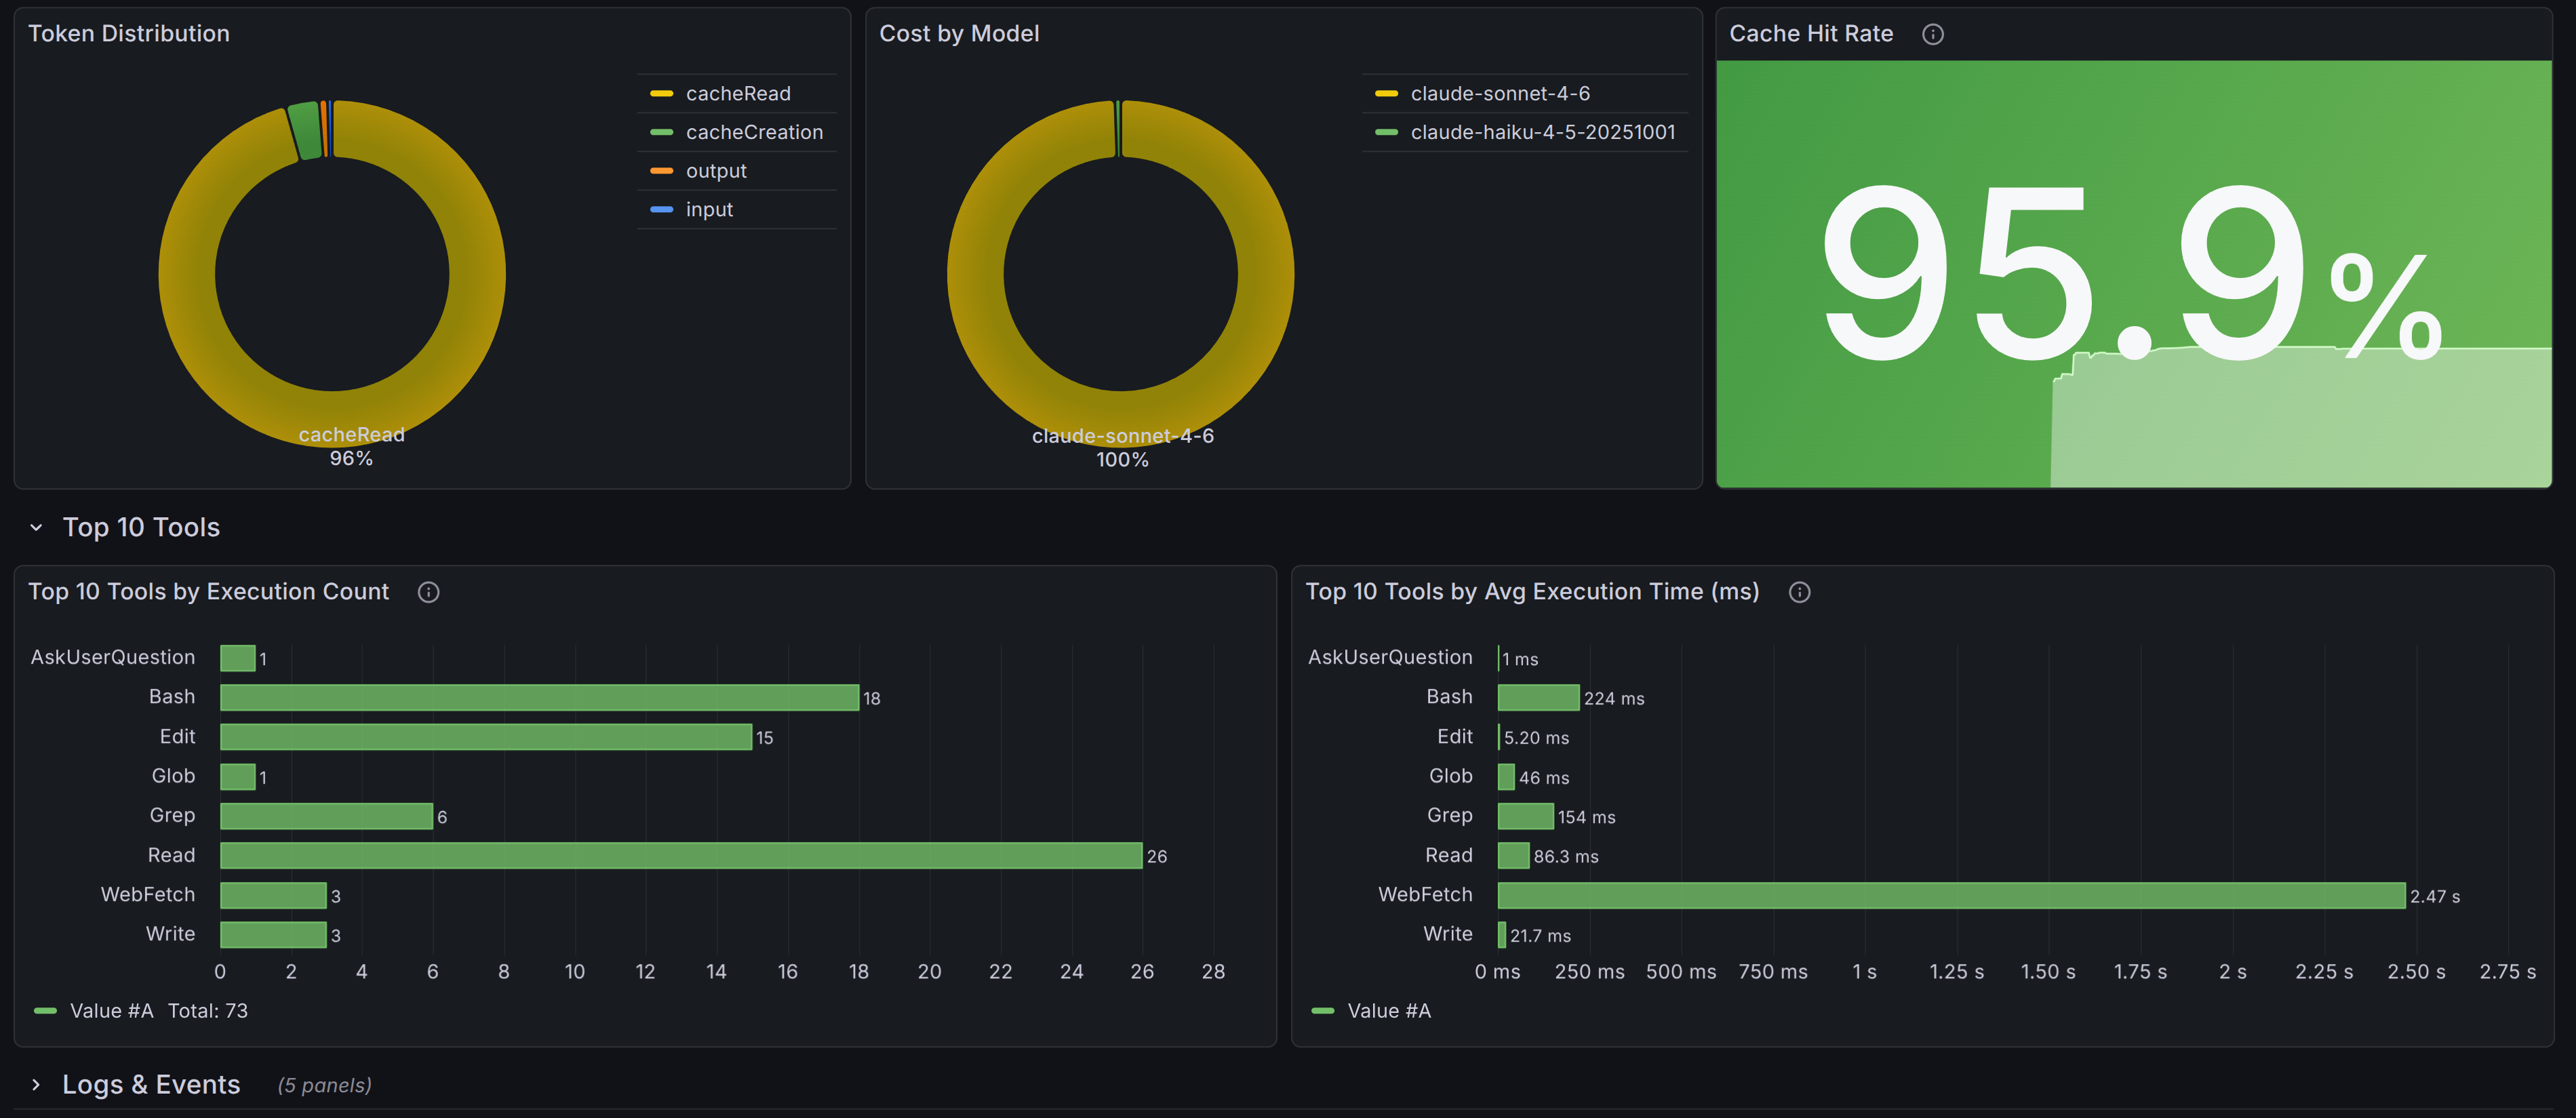Click info icon beside Avg Execution Time title

pos(1799,592)
